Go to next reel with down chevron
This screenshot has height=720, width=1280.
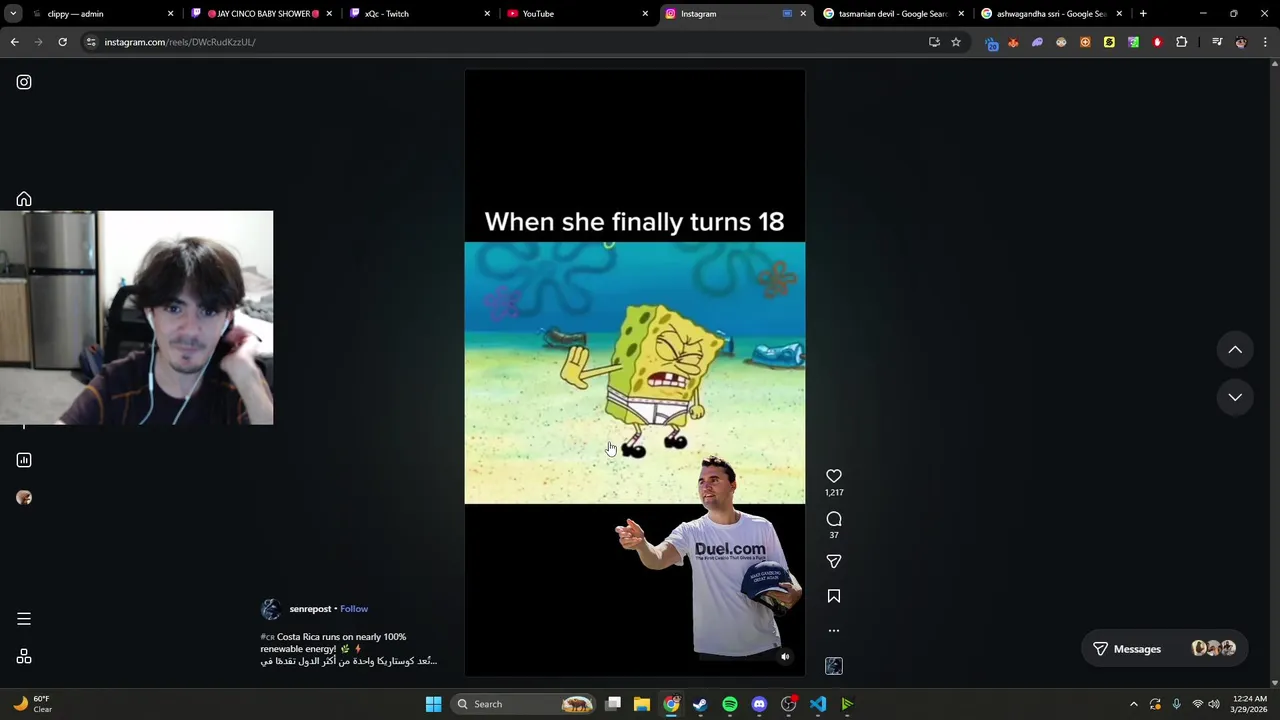pos(1235,397)
